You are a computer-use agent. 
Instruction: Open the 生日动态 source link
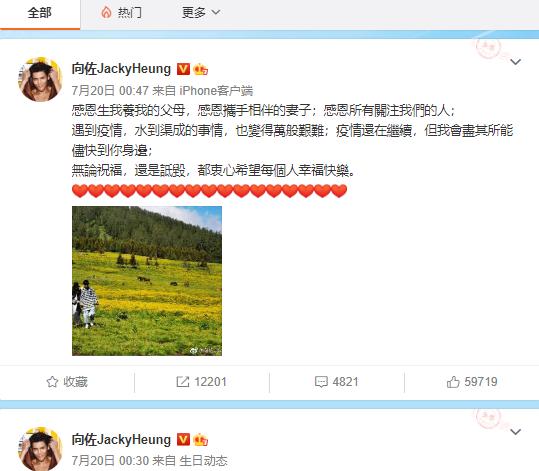(x=204, y=461)
